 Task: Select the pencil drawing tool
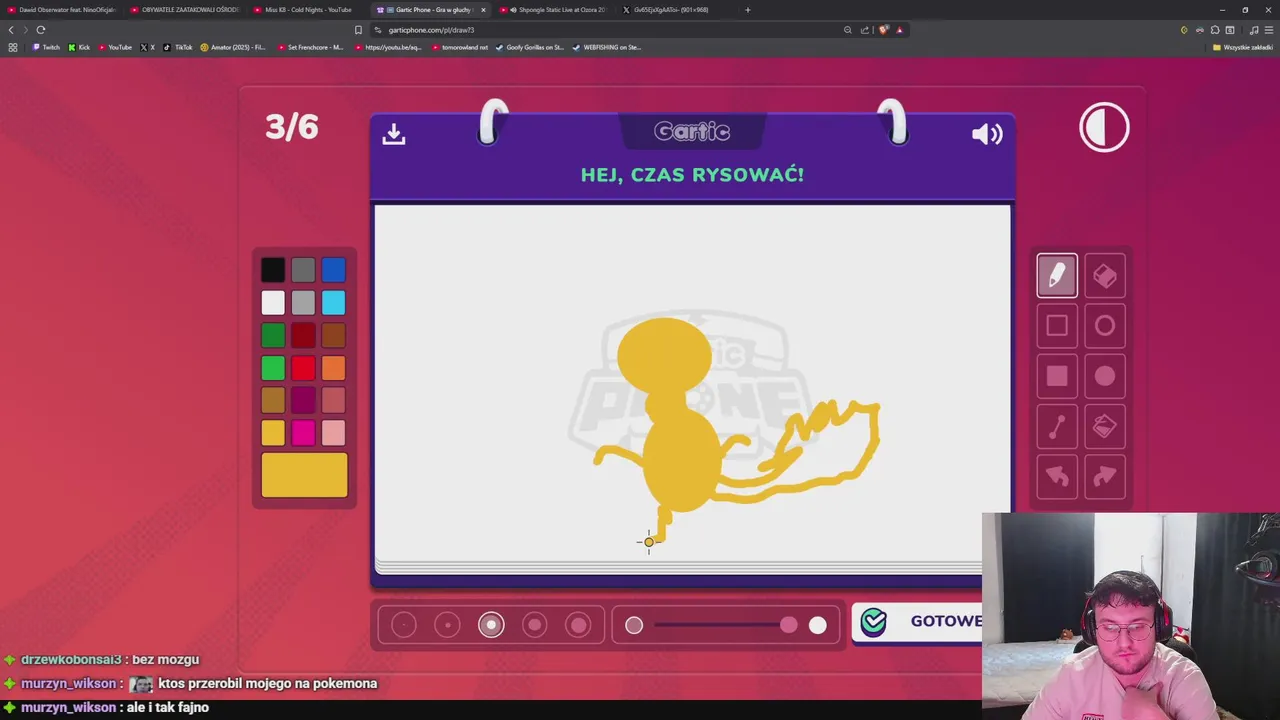tap(1057, 276)
